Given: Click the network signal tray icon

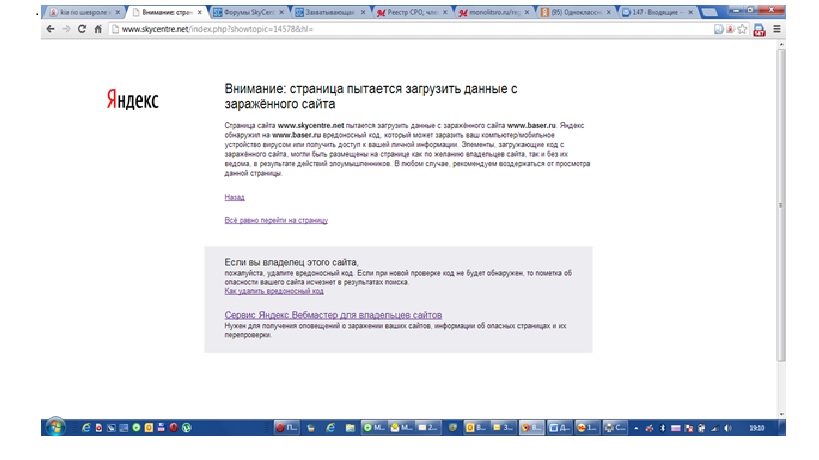Looking at the screenshot, I should (715, 428).
